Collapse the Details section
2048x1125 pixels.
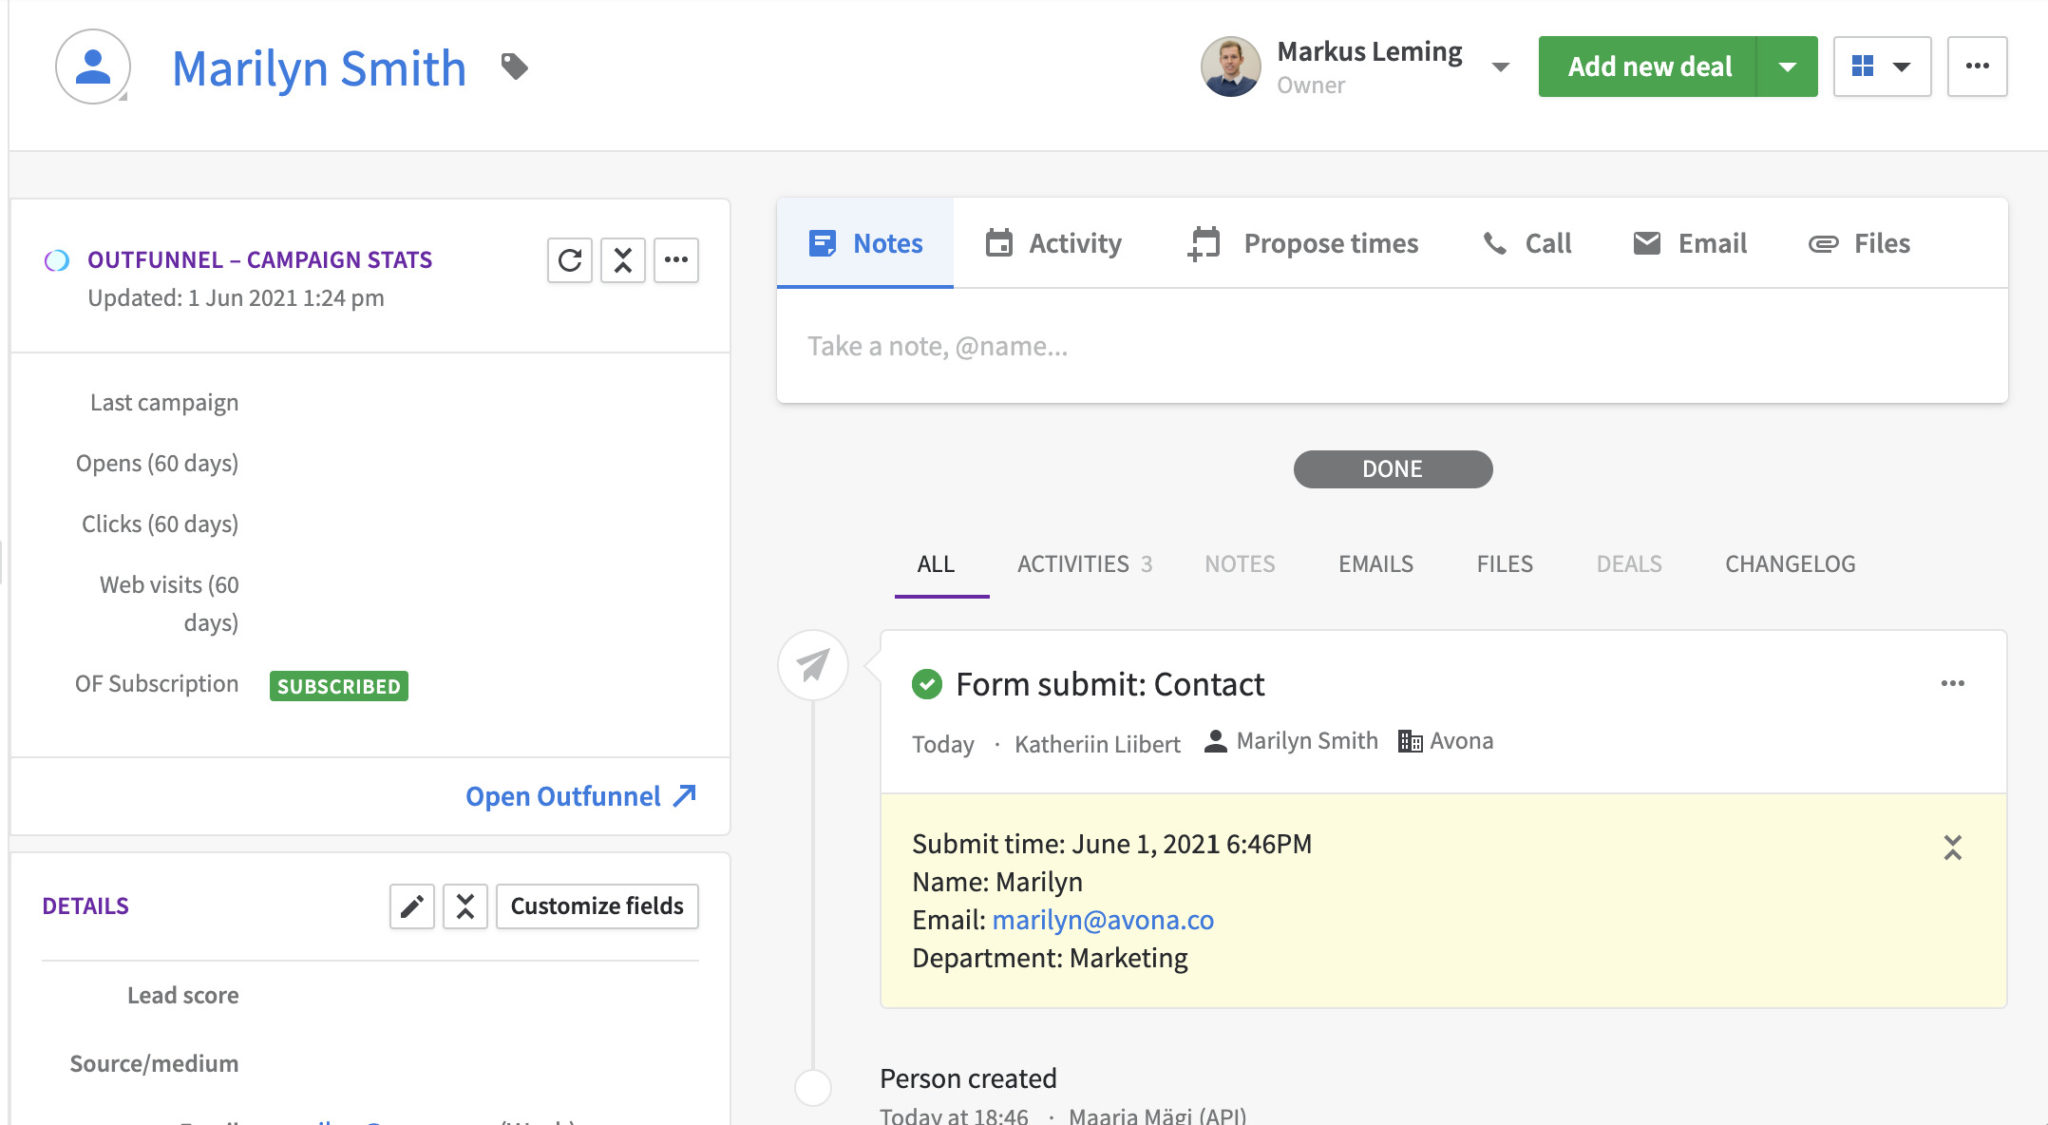(x=464, y=906)
